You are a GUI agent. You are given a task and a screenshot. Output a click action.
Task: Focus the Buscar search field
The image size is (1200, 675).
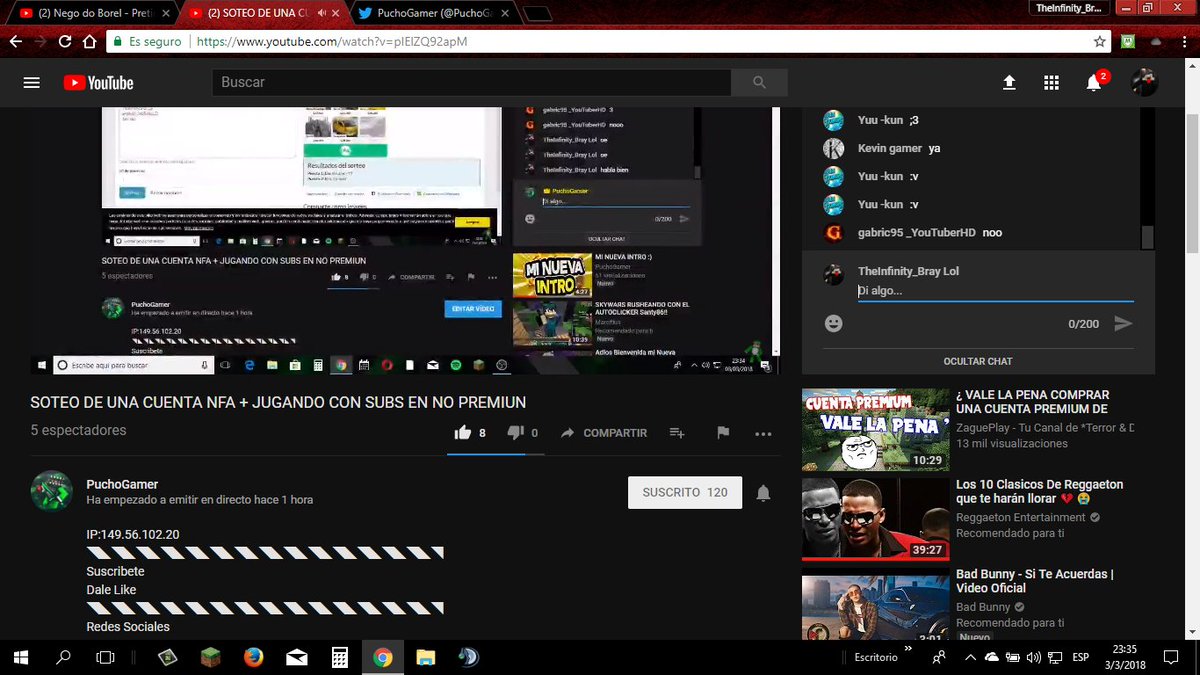[x=471, y=83]
